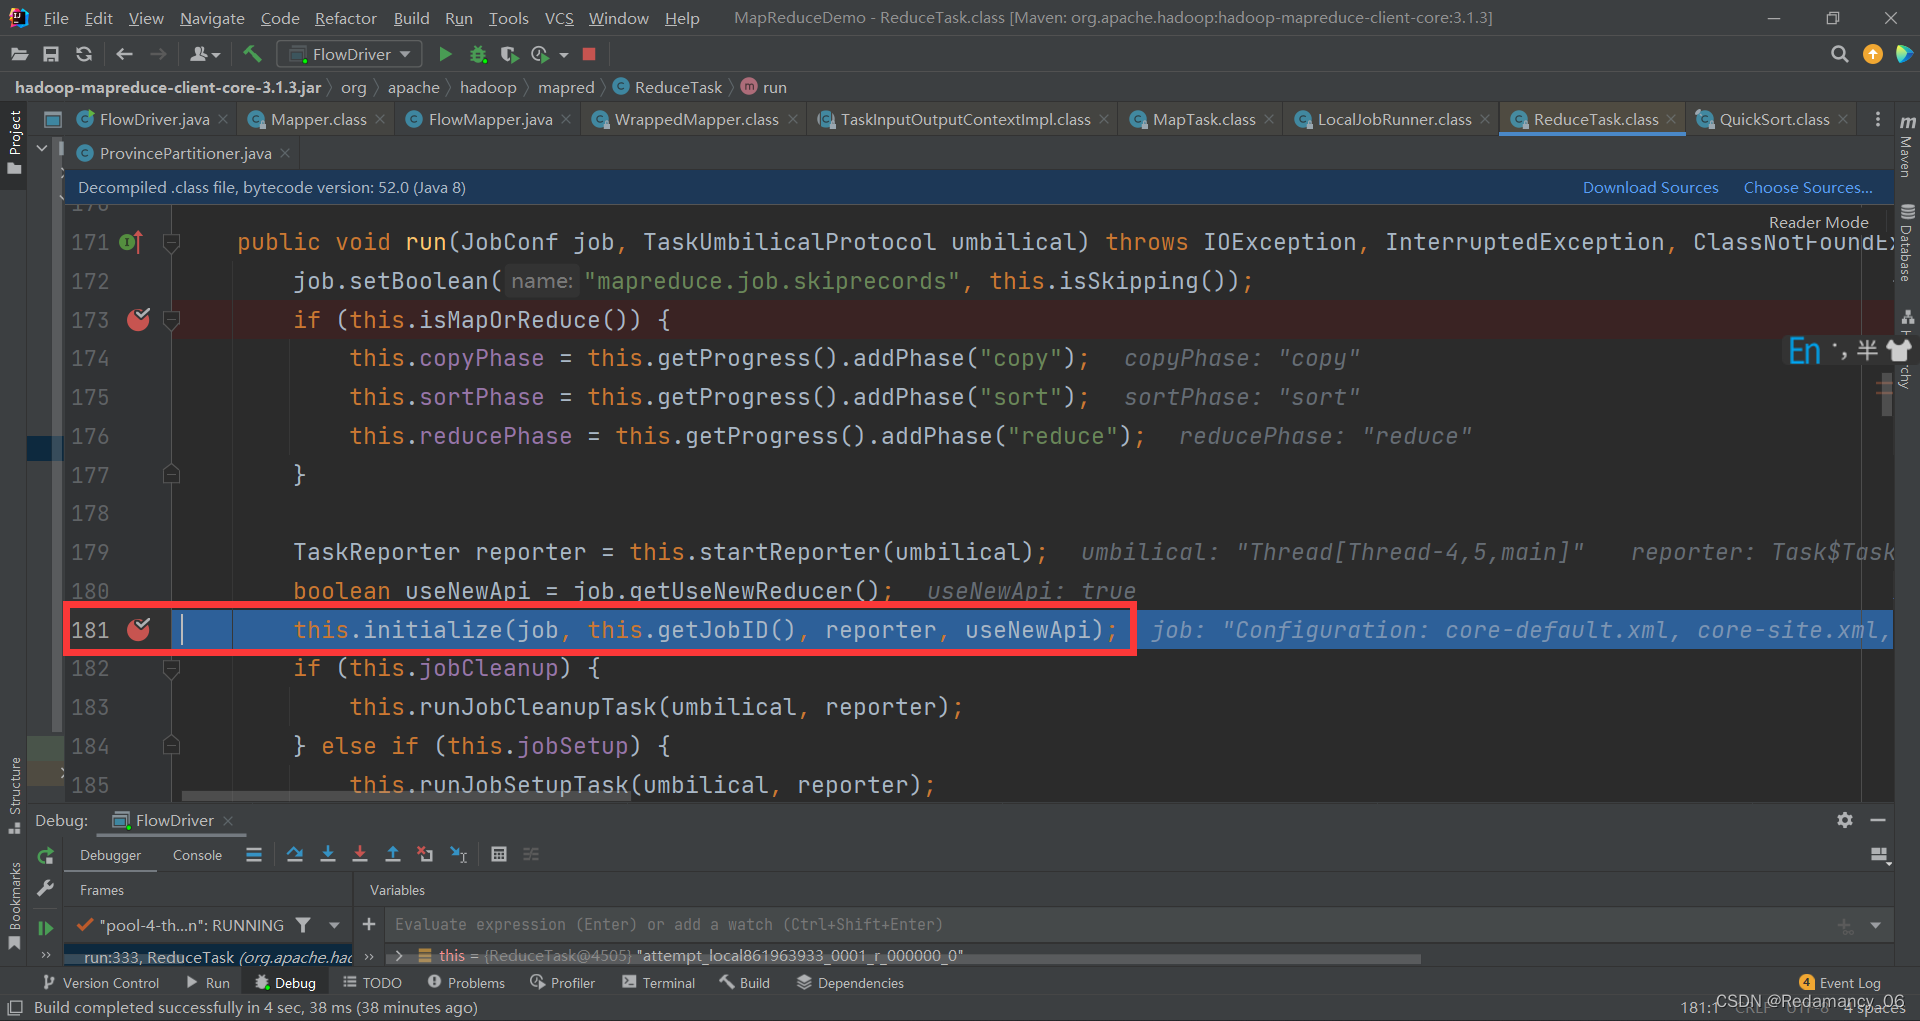Image resolution: width=1920 pixels, height=1021 pixels.
Task: Open Version Control tool window button
Action: coord(101,983)
